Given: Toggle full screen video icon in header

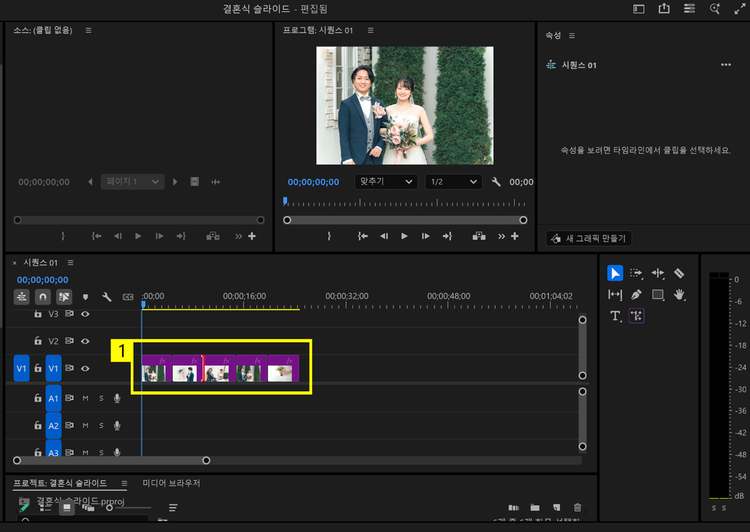Looking at the screenshot, I should click(x=739, y=9).
